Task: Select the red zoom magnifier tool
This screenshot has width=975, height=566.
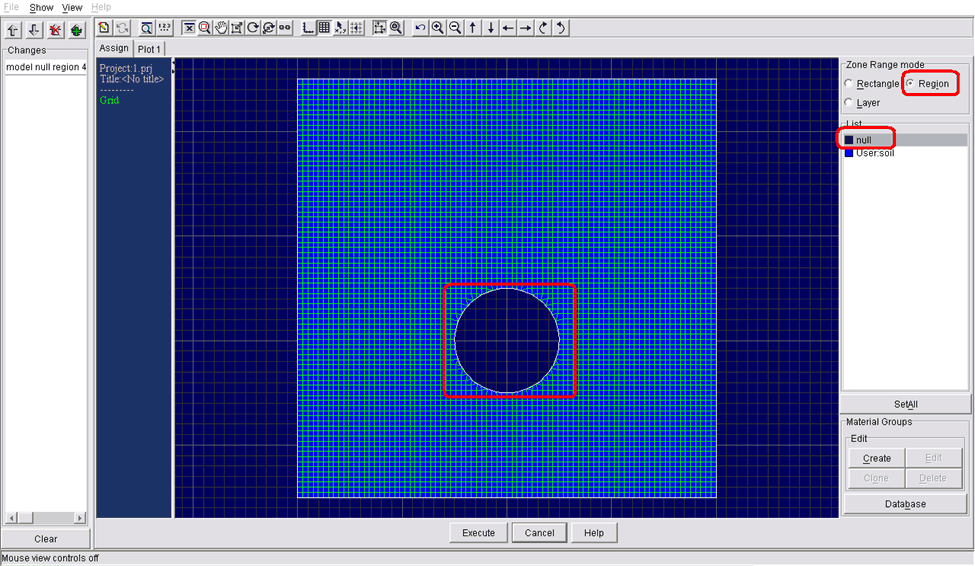Action: click(x=205, y=27)
